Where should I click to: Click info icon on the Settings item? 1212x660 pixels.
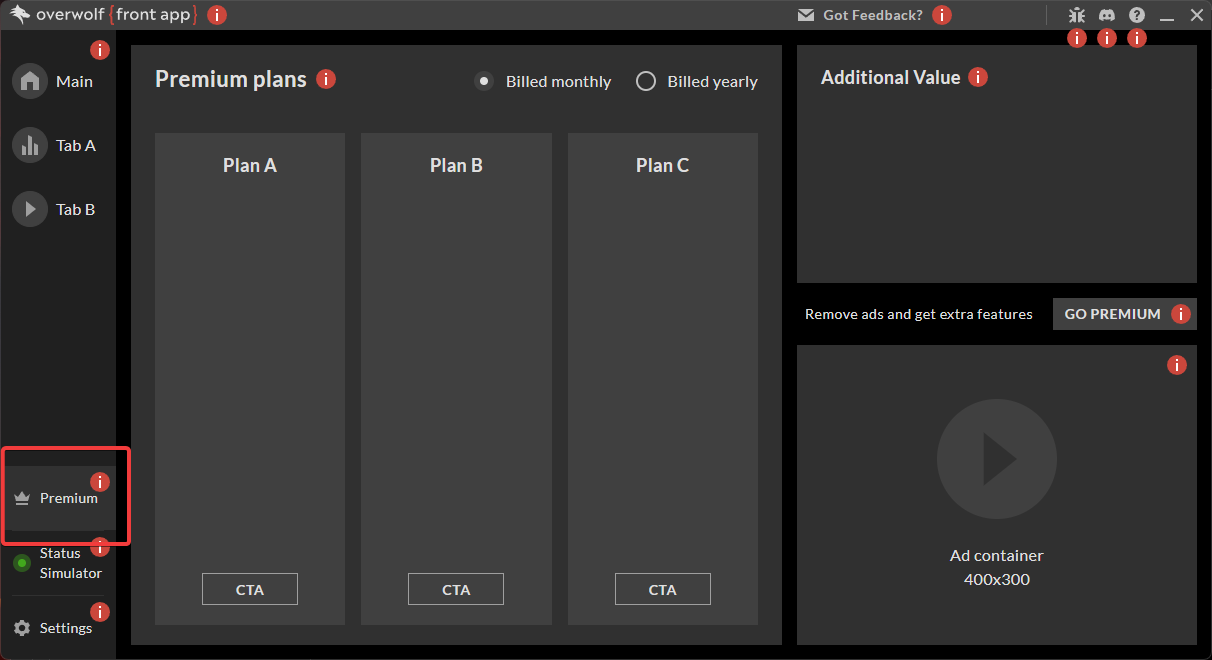coord(100,612)
